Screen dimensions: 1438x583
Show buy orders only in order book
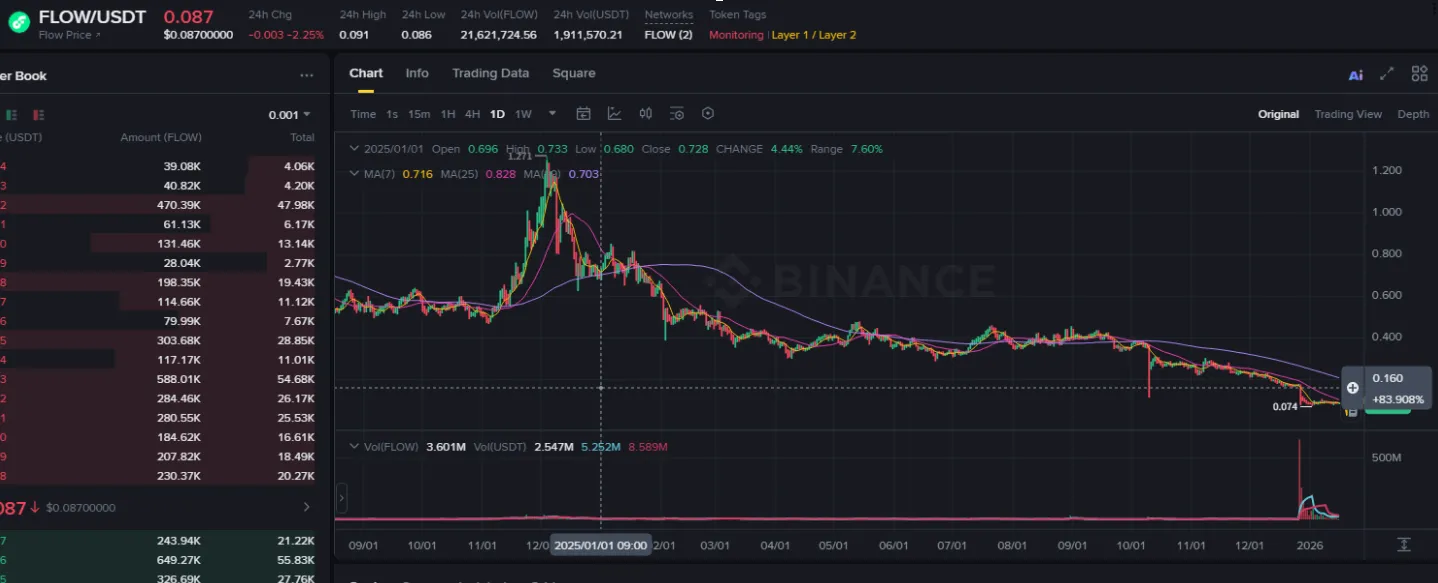coord(14,115)
